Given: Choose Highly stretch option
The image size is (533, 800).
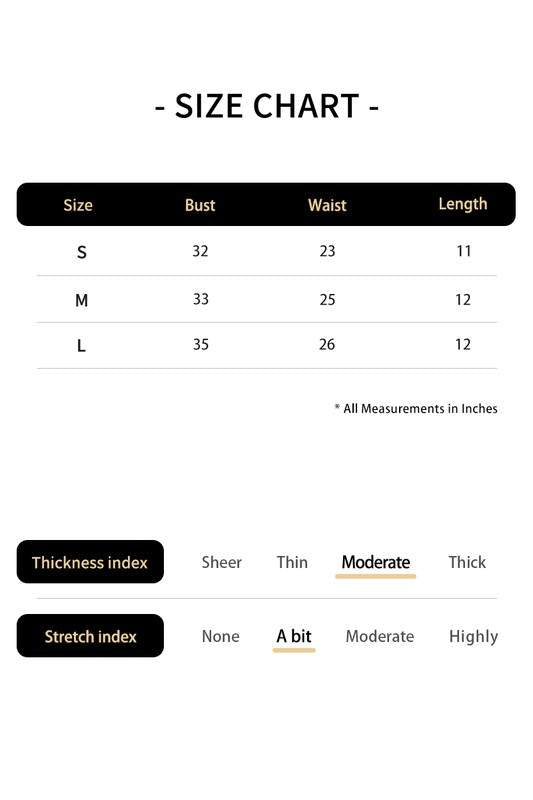Looking at the screenshot, I should 473,637.
